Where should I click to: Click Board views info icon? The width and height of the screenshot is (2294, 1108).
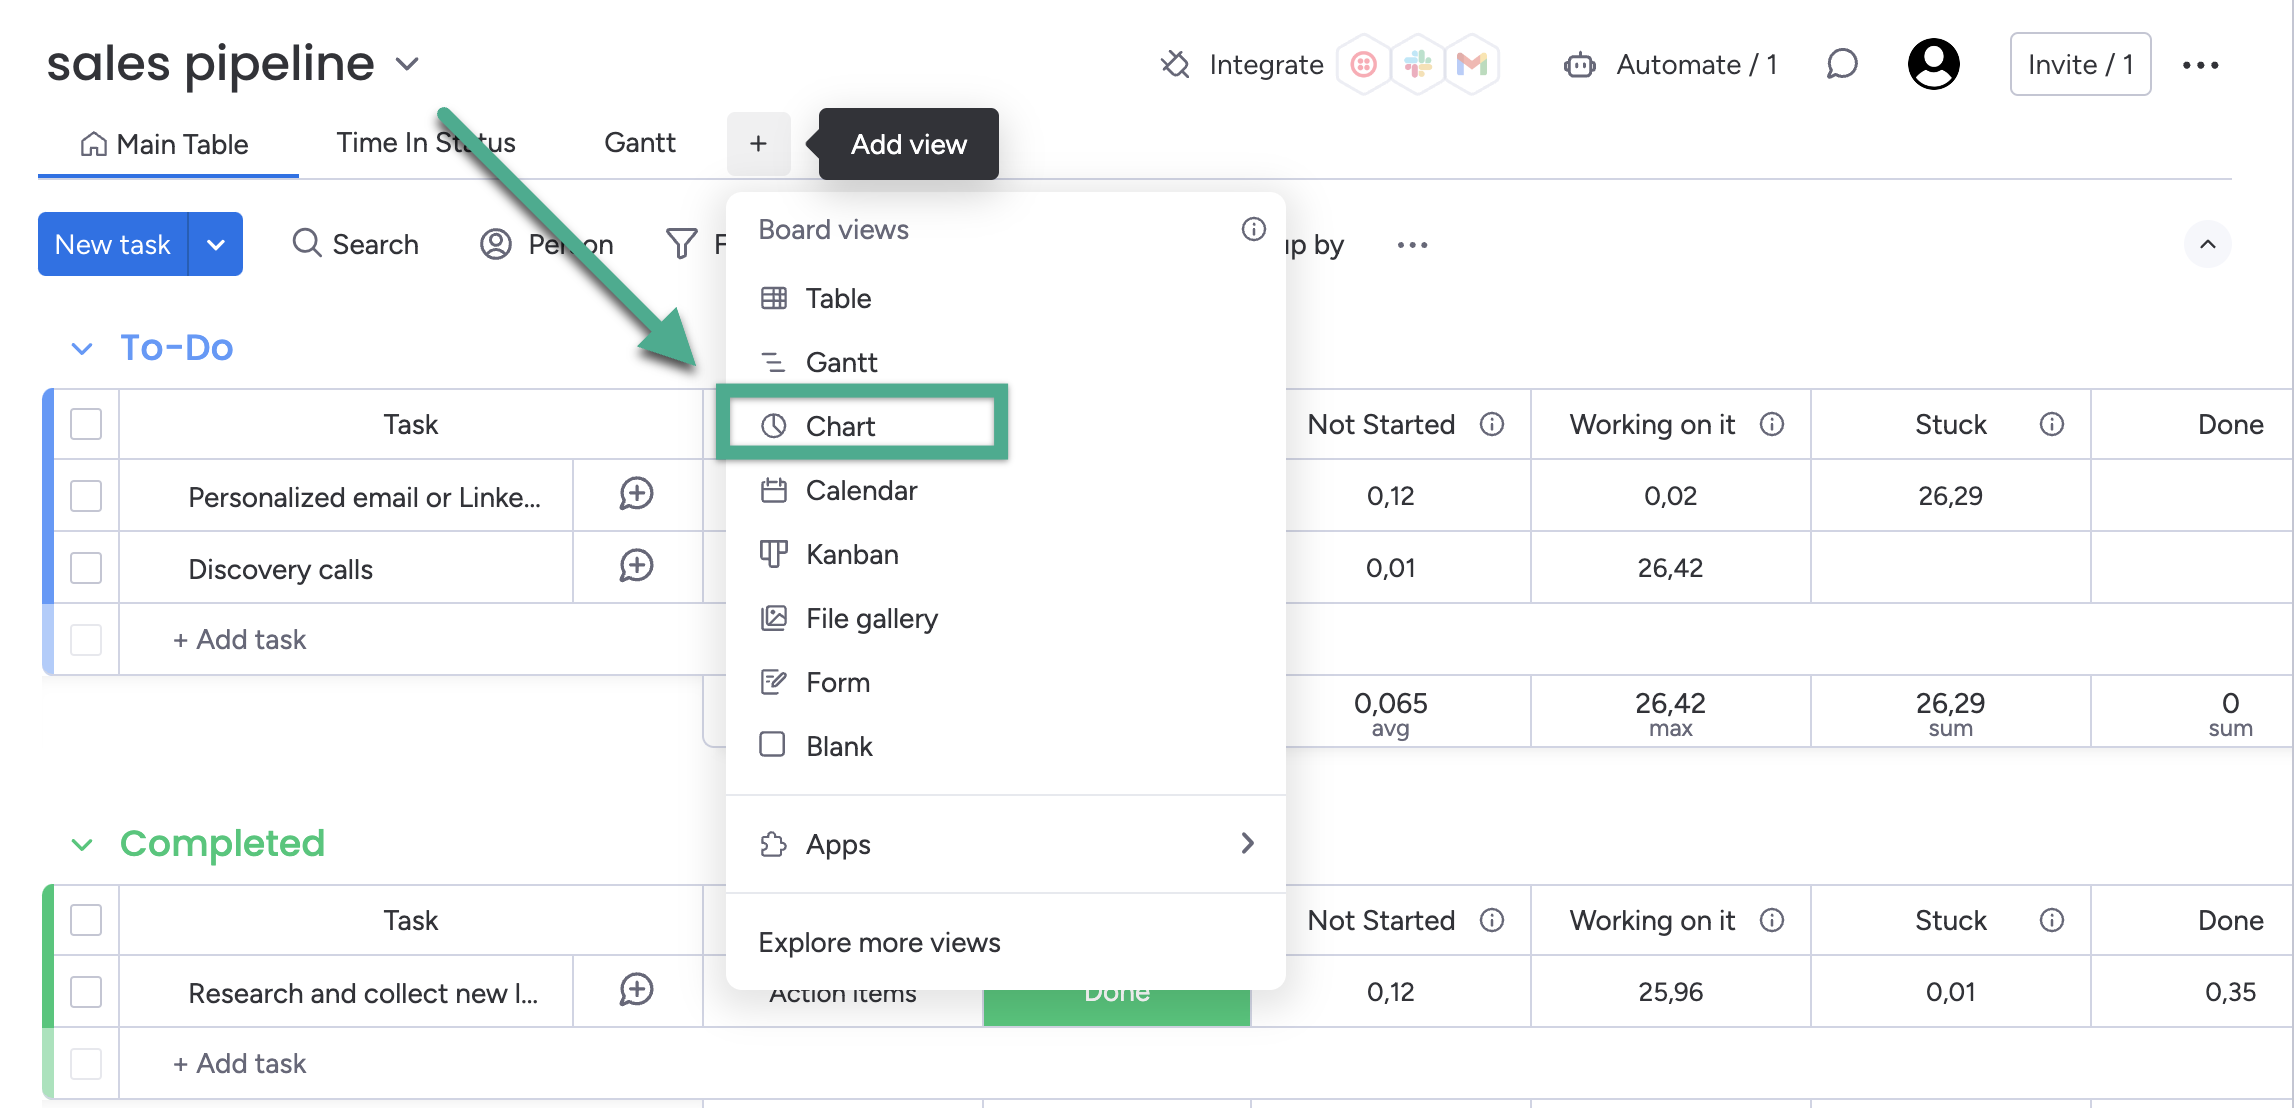(x=1253, y=229)
